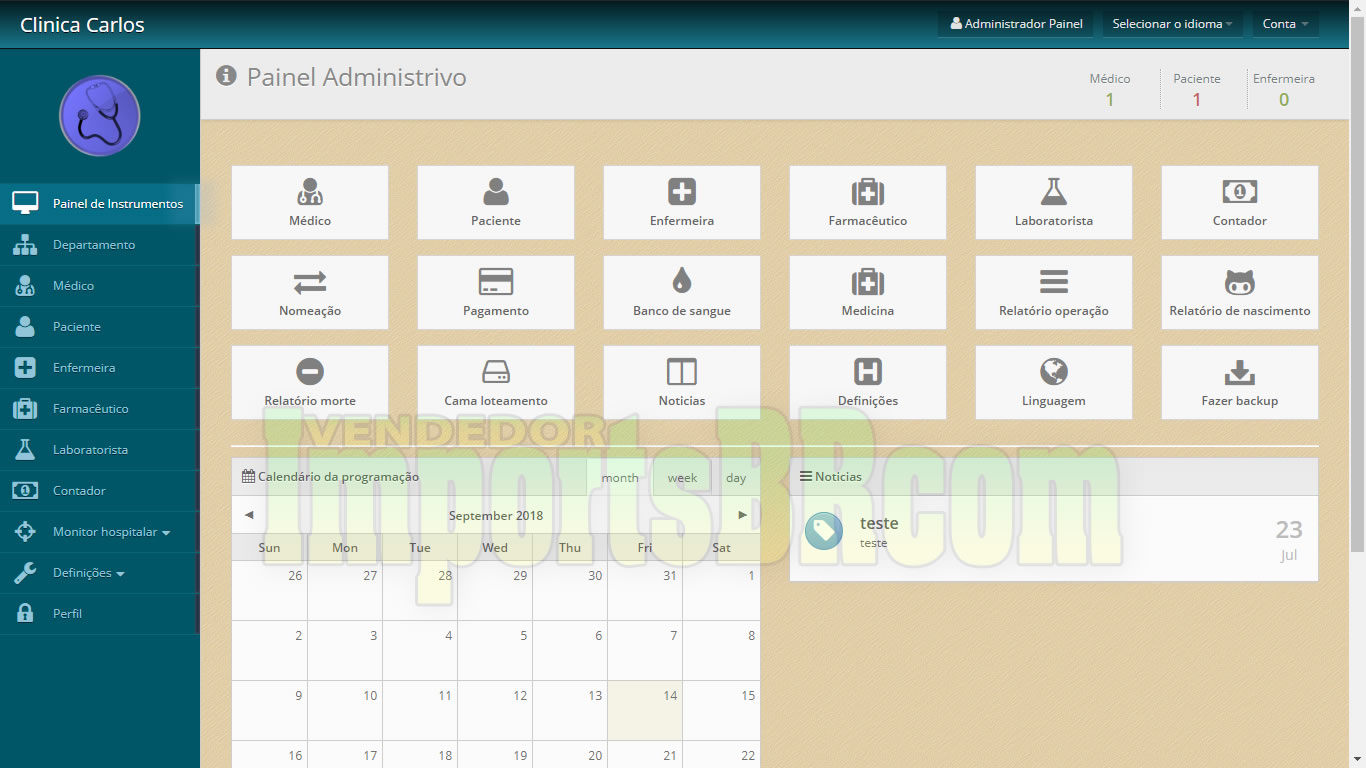Select Médico in the sidebar

(100, 286)
